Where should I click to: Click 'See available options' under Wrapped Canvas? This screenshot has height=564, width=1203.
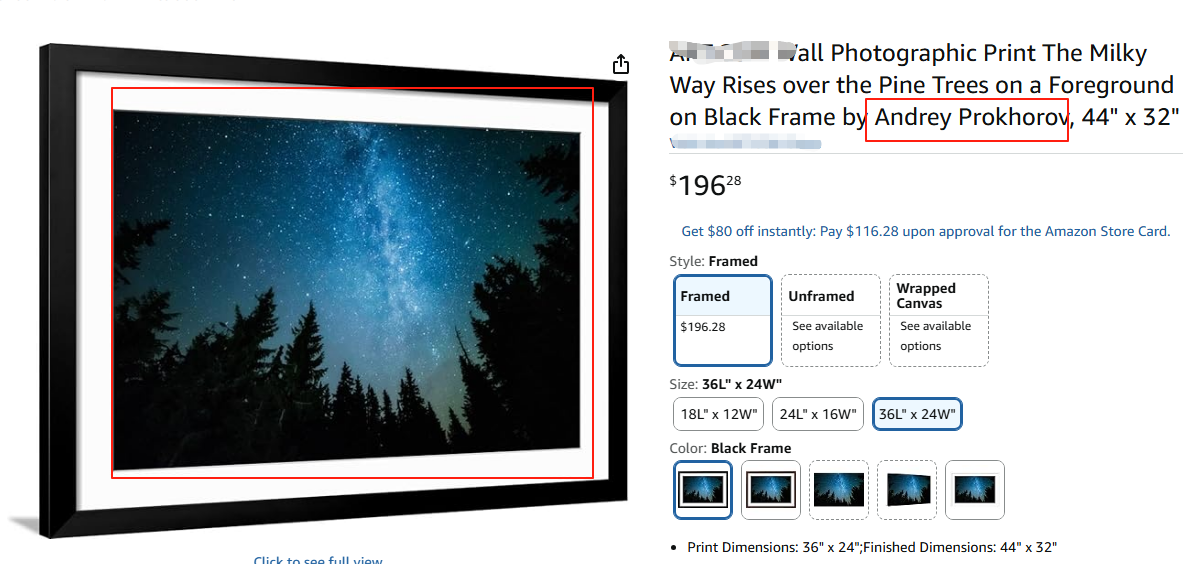point(936,336)
